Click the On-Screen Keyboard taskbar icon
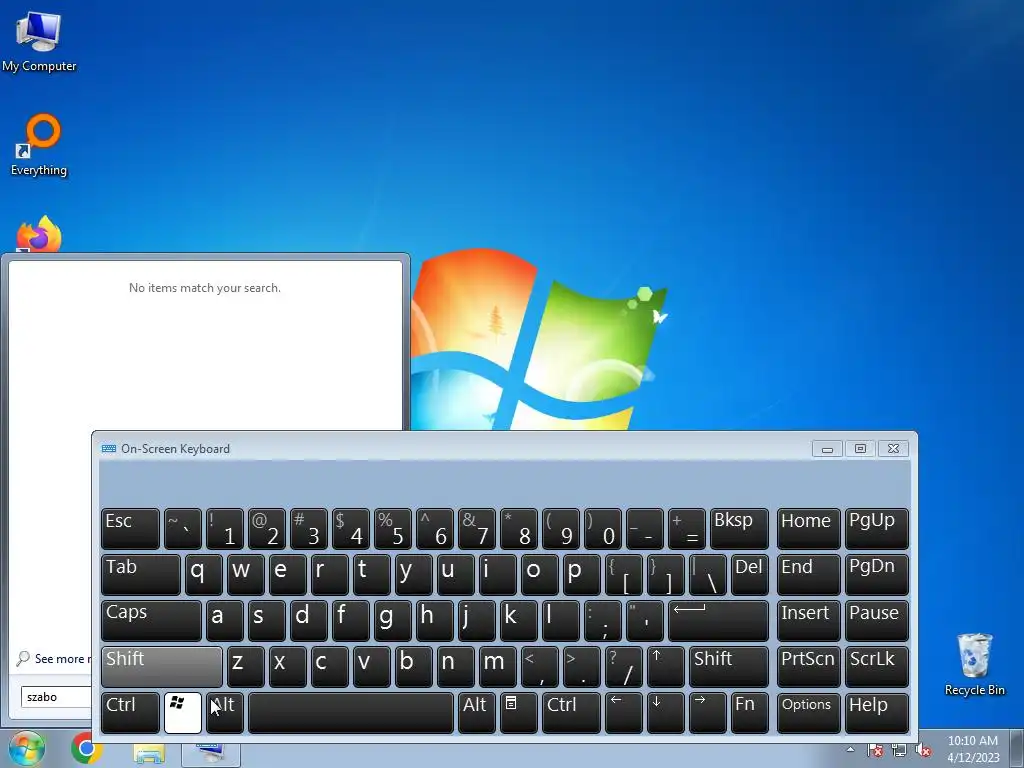Viewport: 1024px width, 768px height. 211,754
